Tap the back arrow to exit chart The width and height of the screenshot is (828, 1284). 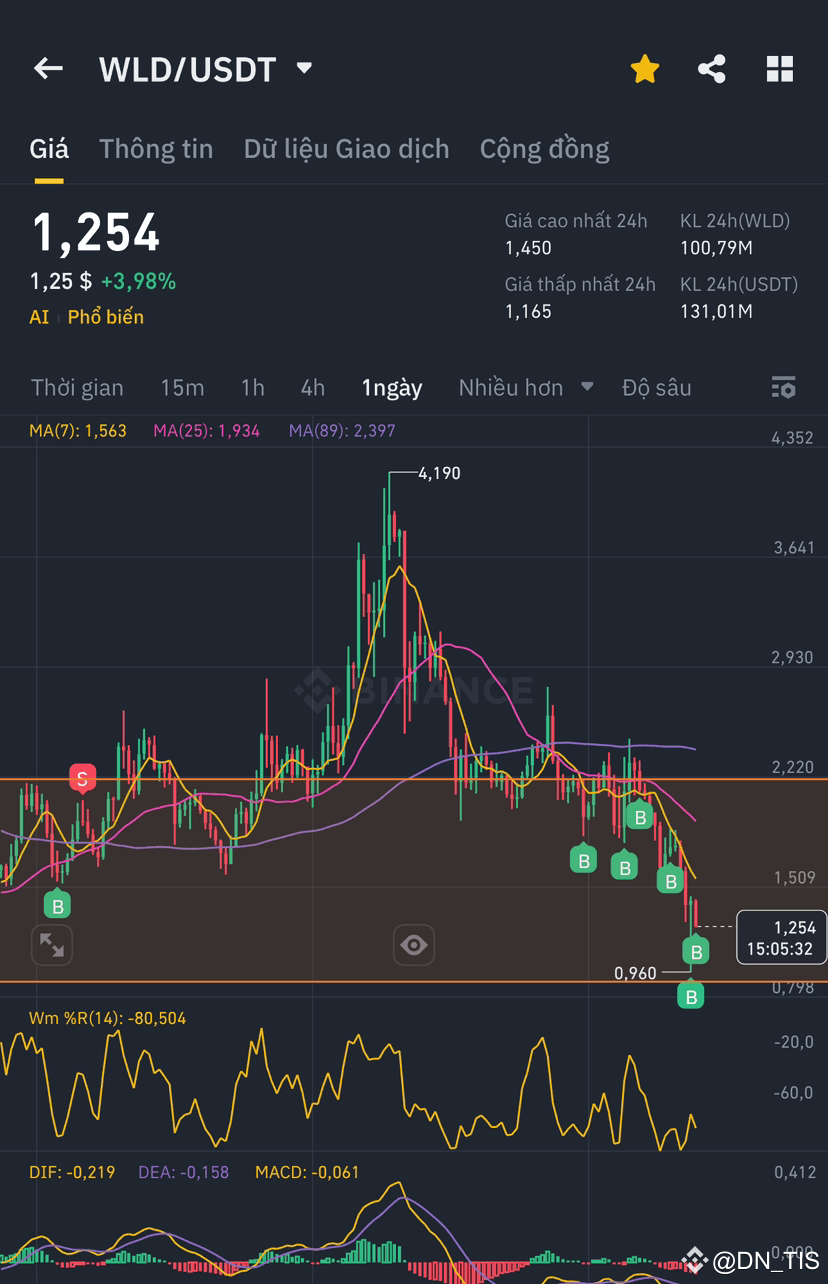(48, 69)
